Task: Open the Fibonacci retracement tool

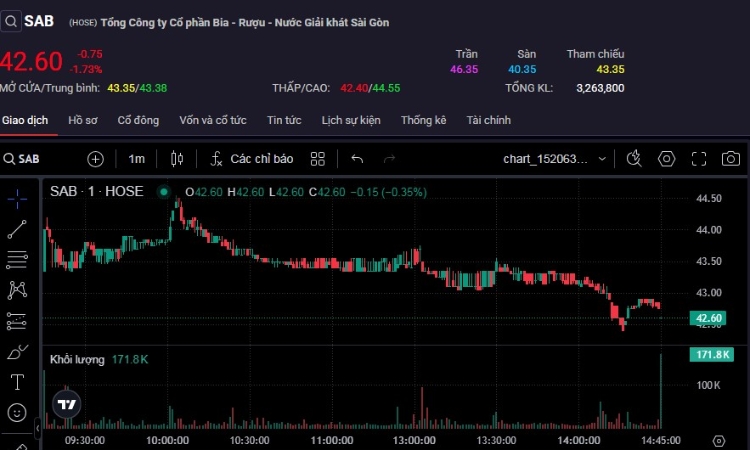Action: (x=17, y=260)
